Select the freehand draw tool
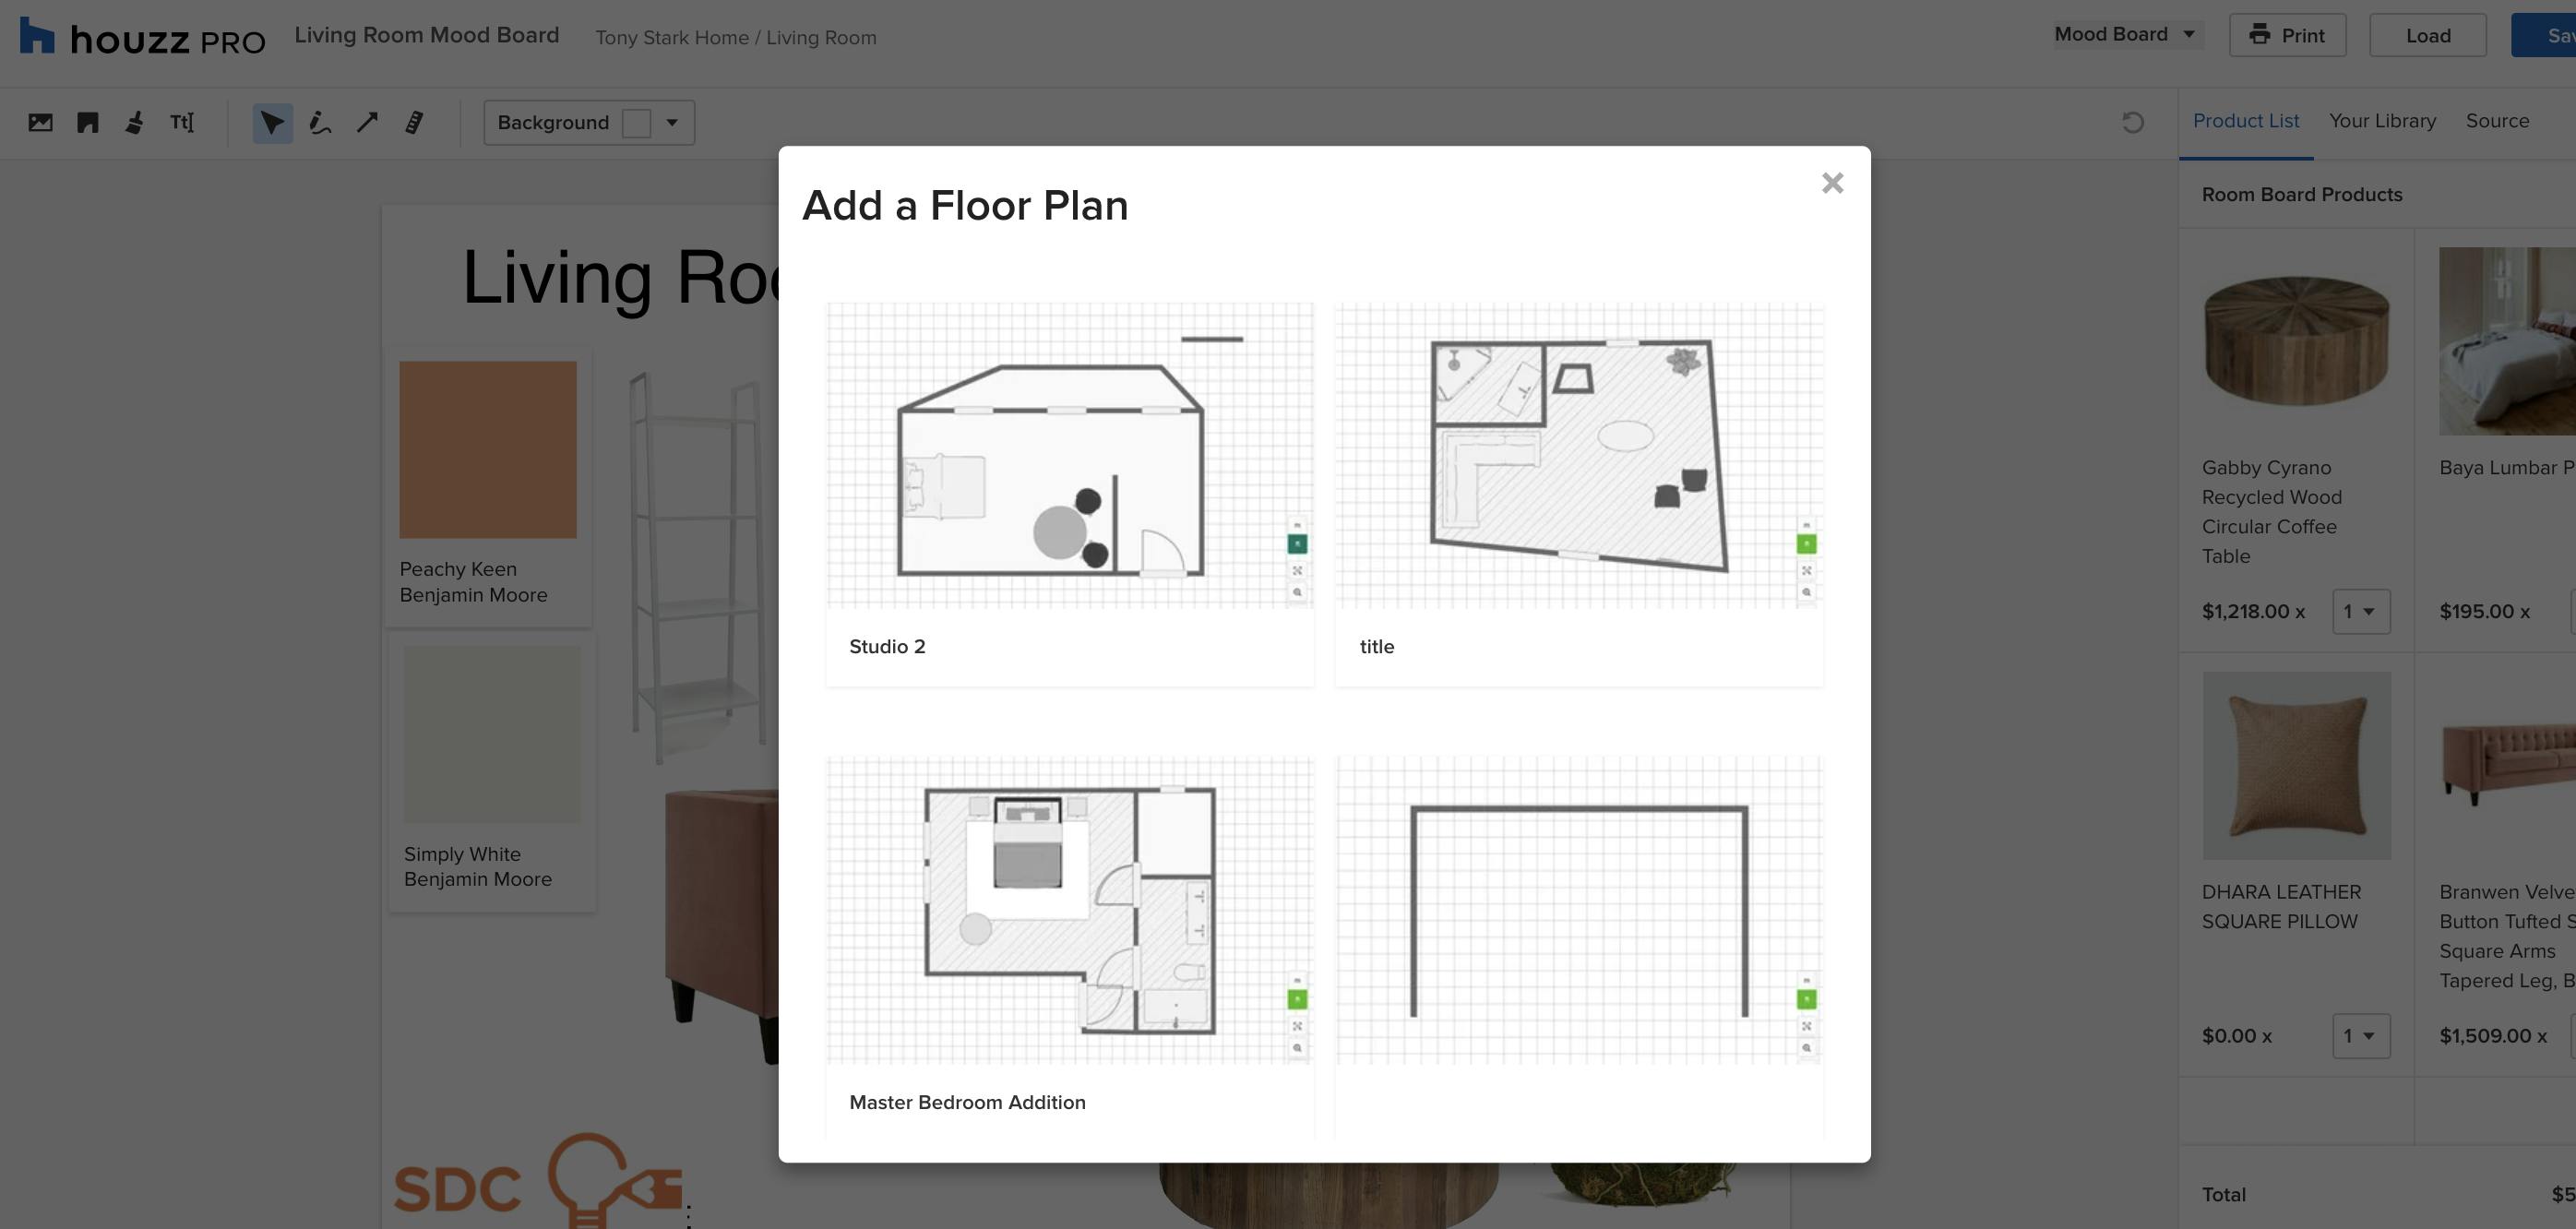Image resolution: width=2576 pixels, height=1229 pixels. point(320,122)
